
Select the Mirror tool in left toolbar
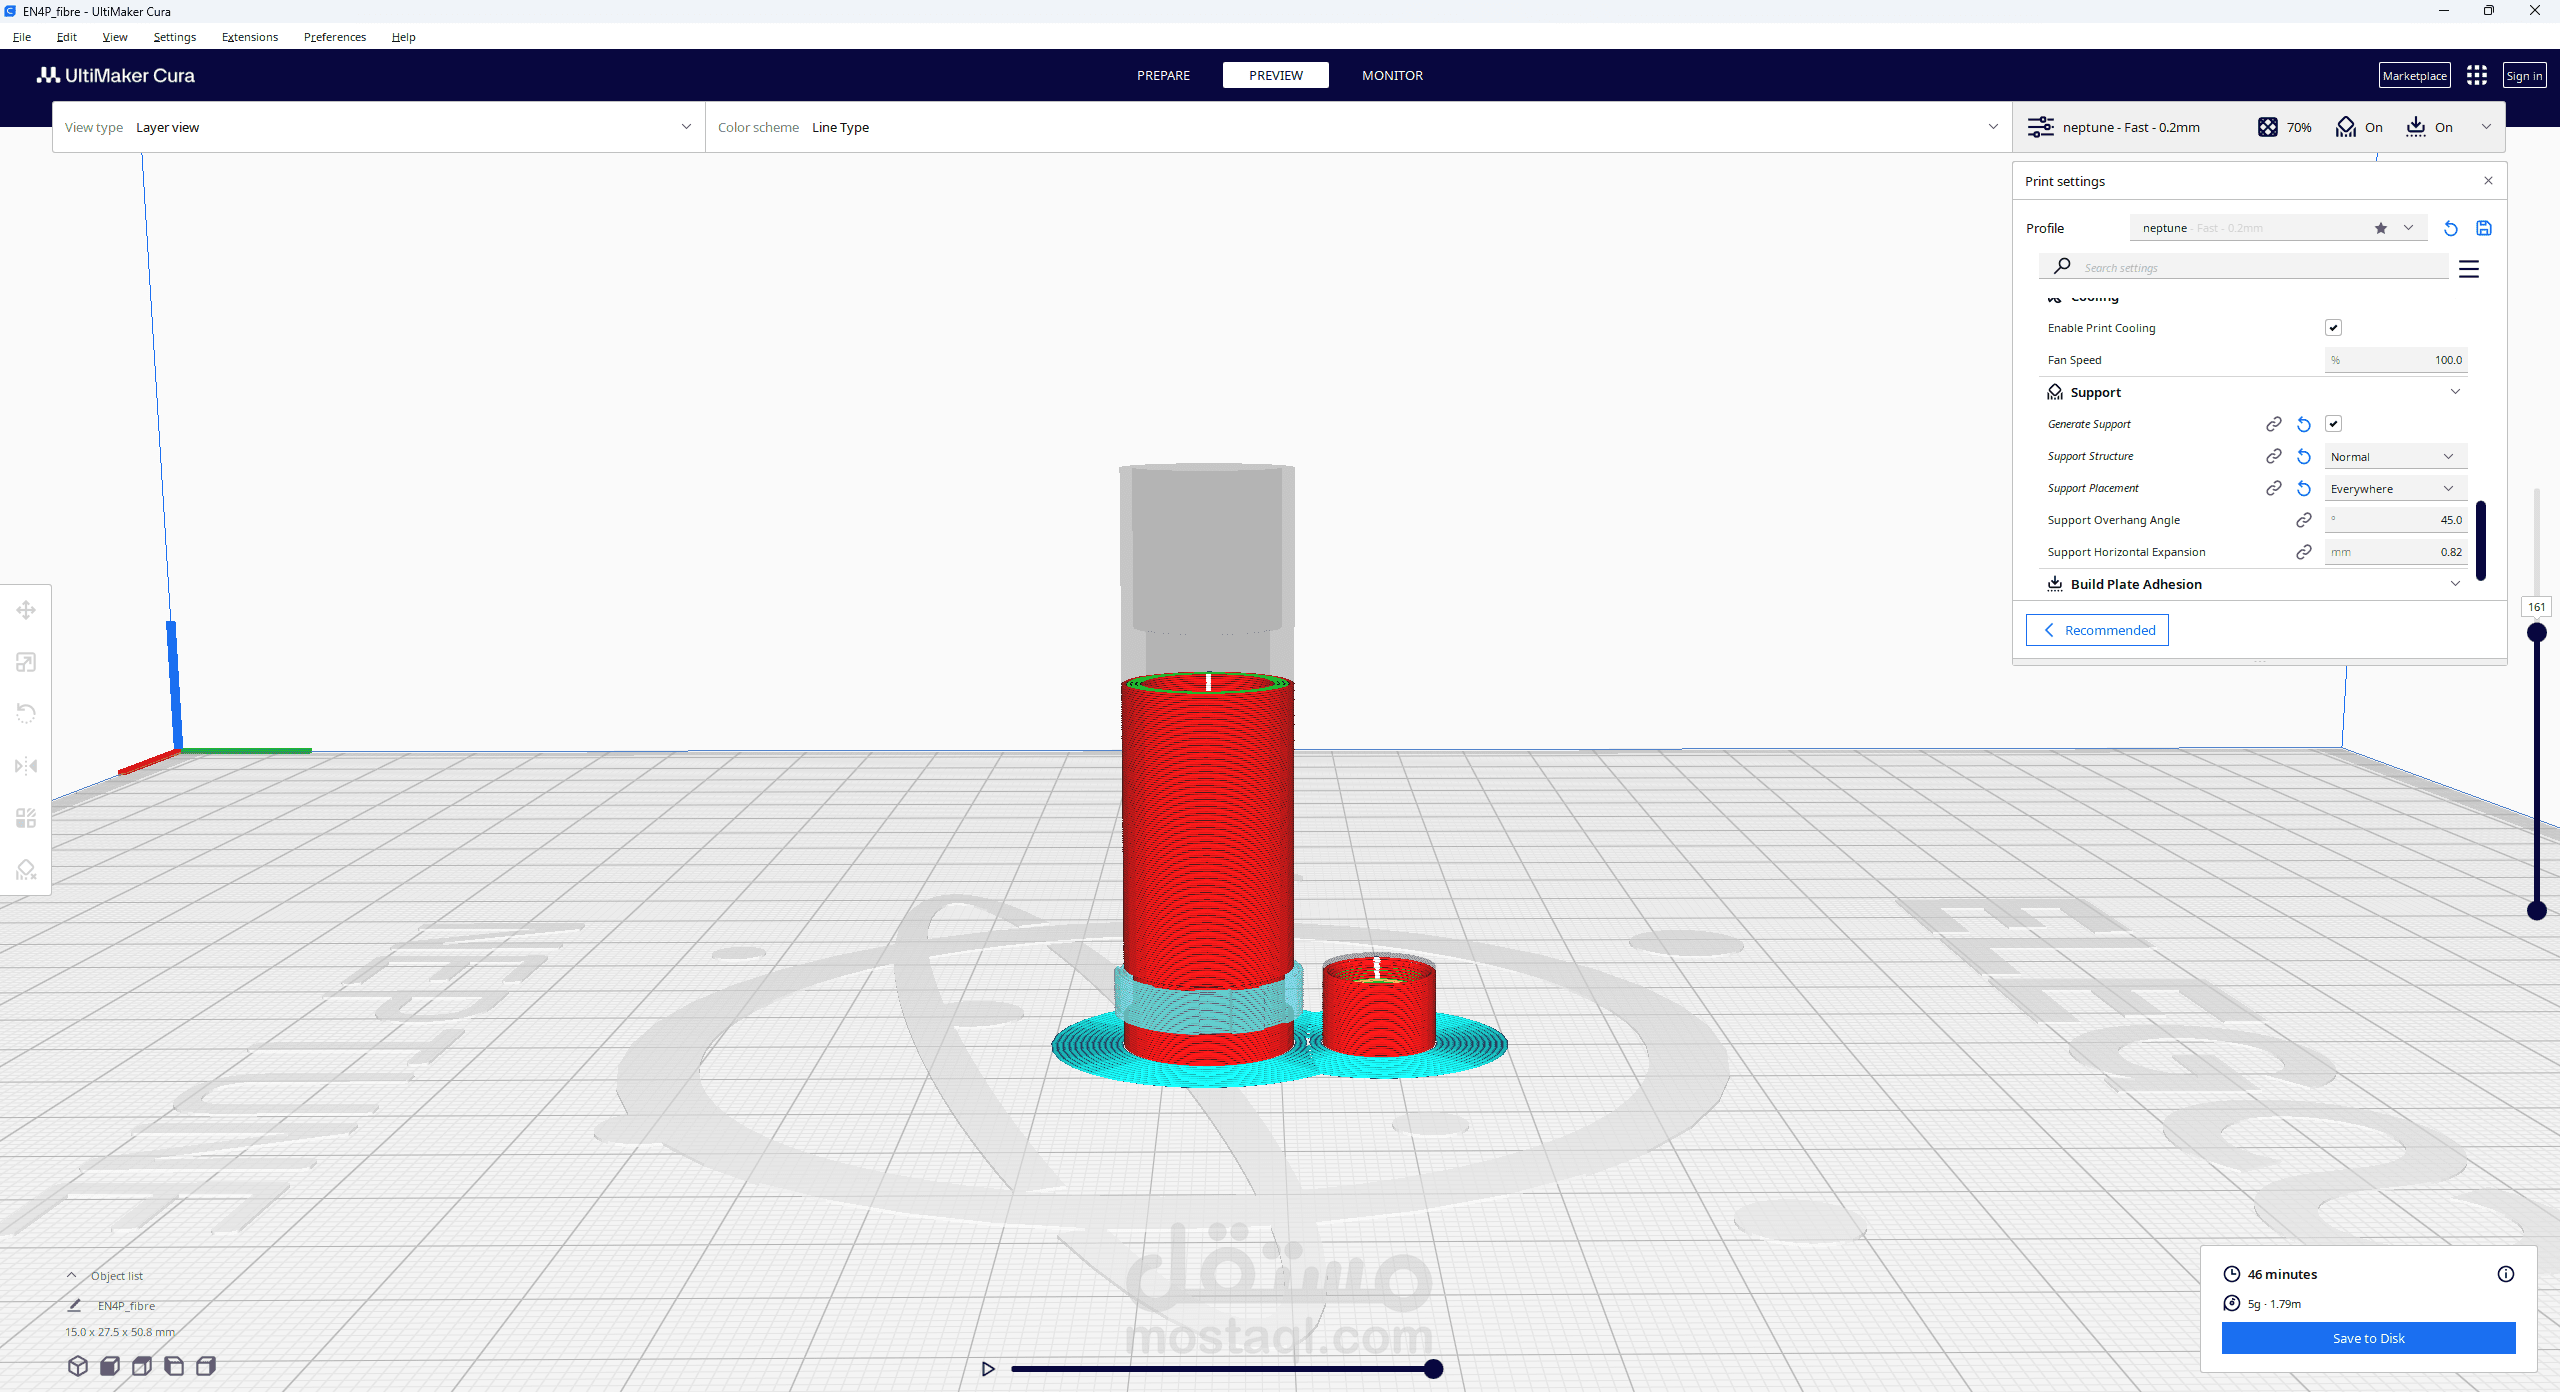point(26,766)
